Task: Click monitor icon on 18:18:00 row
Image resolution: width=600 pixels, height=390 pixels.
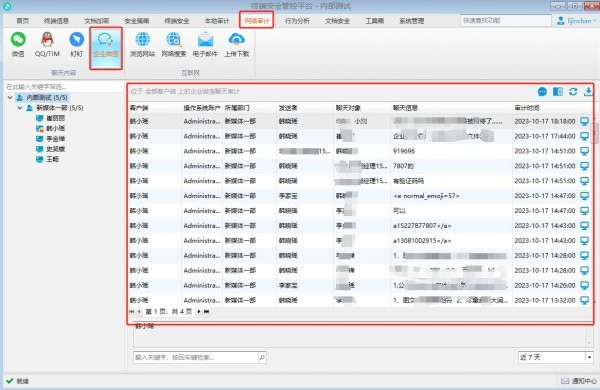Action: click(x=584, y=121)
